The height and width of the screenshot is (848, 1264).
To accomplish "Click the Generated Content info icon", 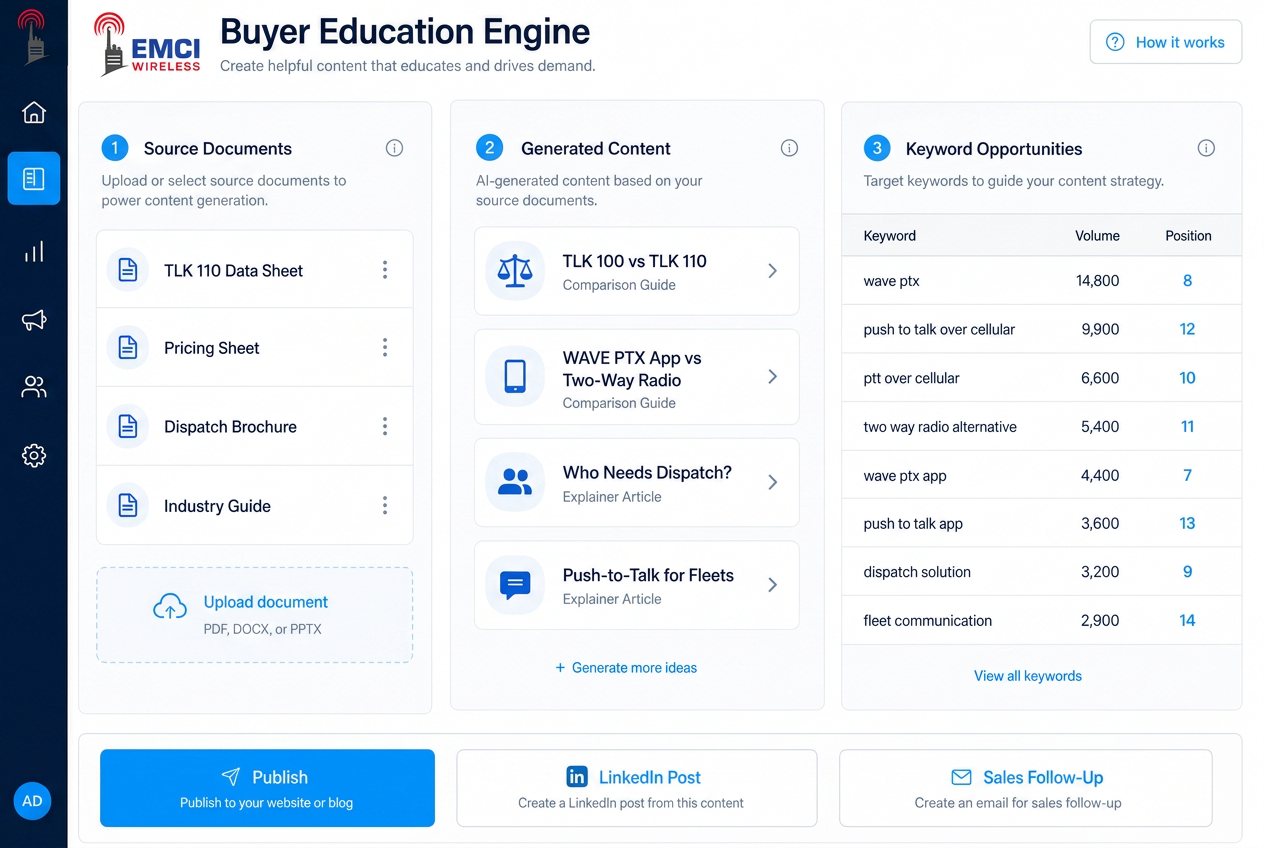I will coord(789,148).
